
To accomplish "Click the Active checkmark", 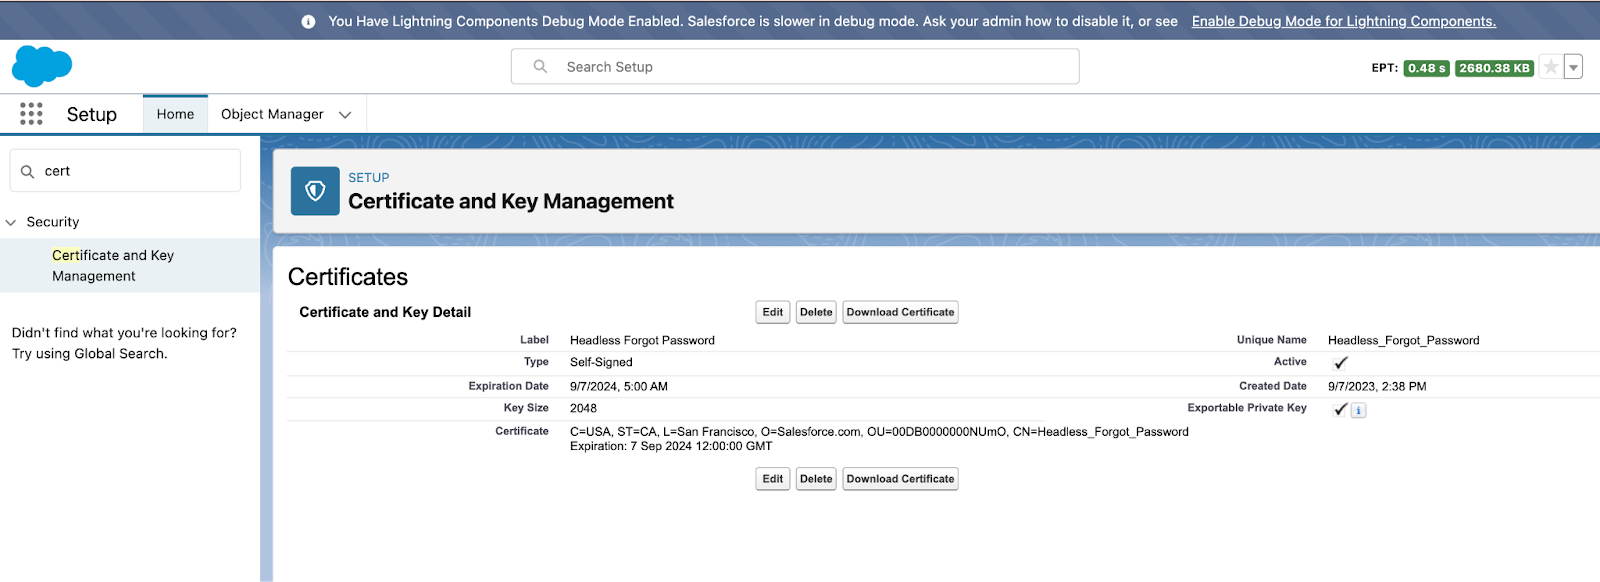I will click(x=1340, y=363).
